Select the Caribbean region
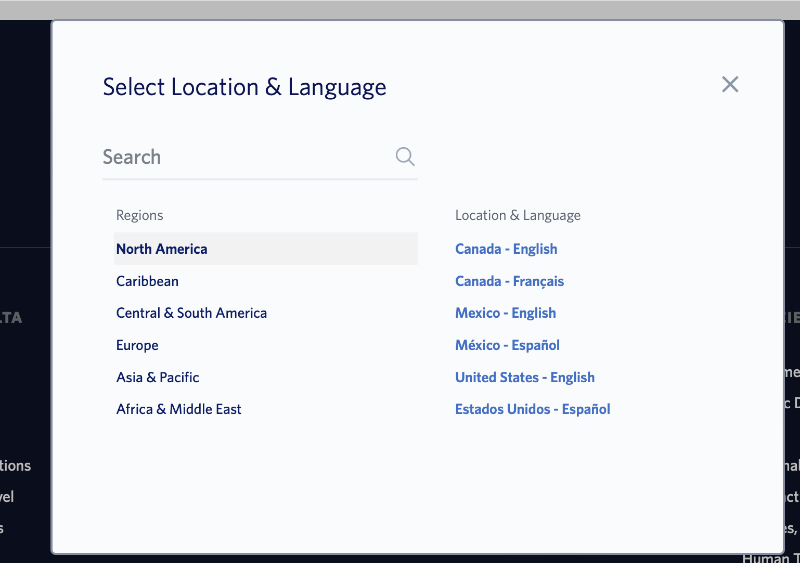Viewport: 800px width, 563px height. tap(147, 281)
